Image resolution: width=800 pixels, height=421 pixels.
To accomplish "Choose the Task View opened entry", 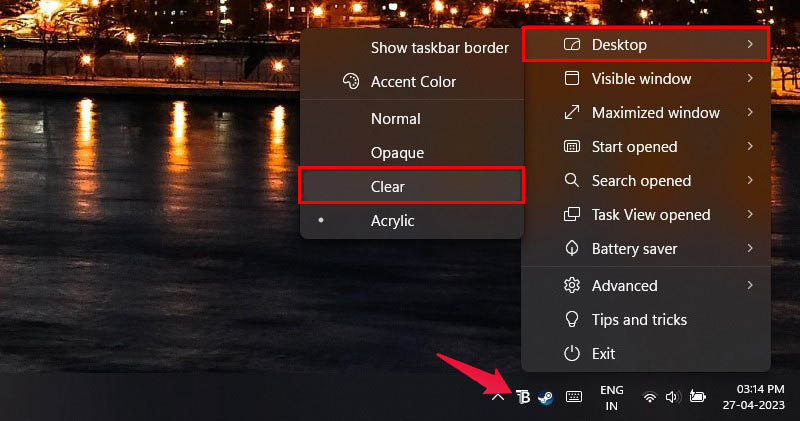I will [x=646, y=214].
